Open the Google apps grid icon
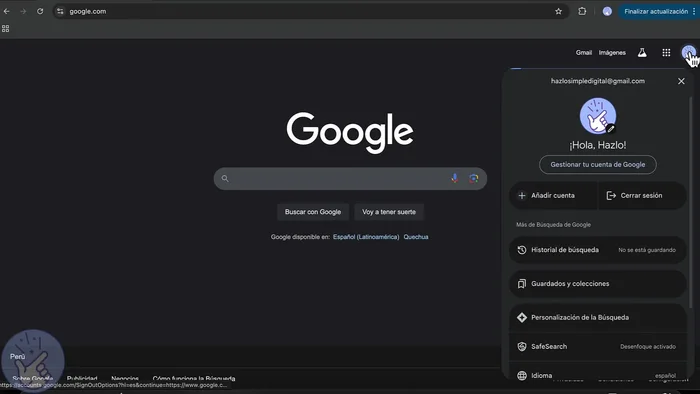 (x=666, y=53)
